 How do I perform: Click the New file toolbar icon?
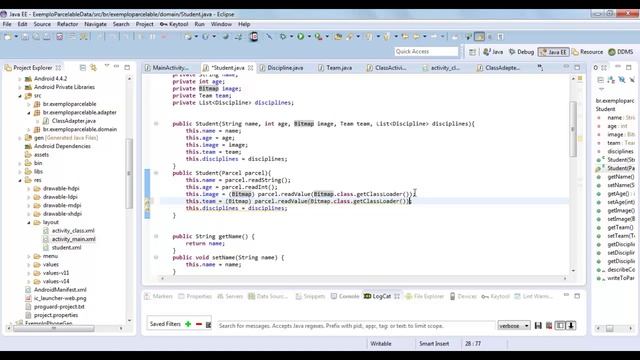tap(7, 37)
